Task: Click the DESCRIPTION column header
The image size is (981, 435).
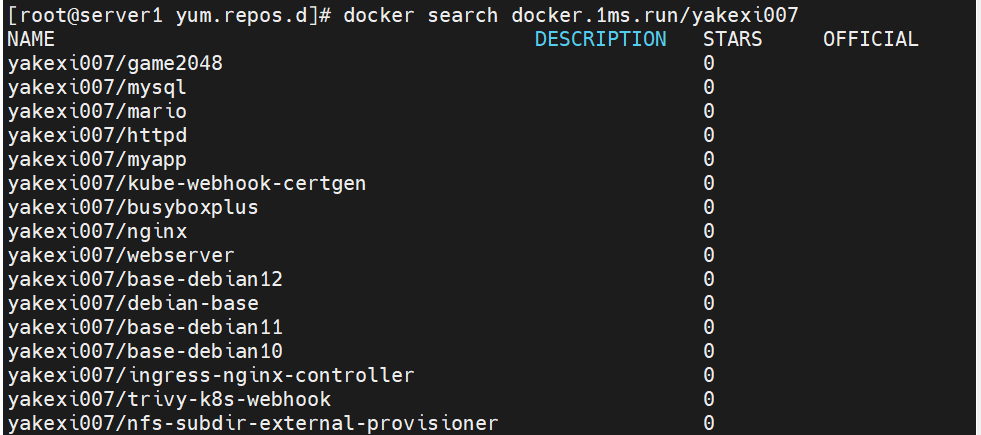Action: point(601,39)
